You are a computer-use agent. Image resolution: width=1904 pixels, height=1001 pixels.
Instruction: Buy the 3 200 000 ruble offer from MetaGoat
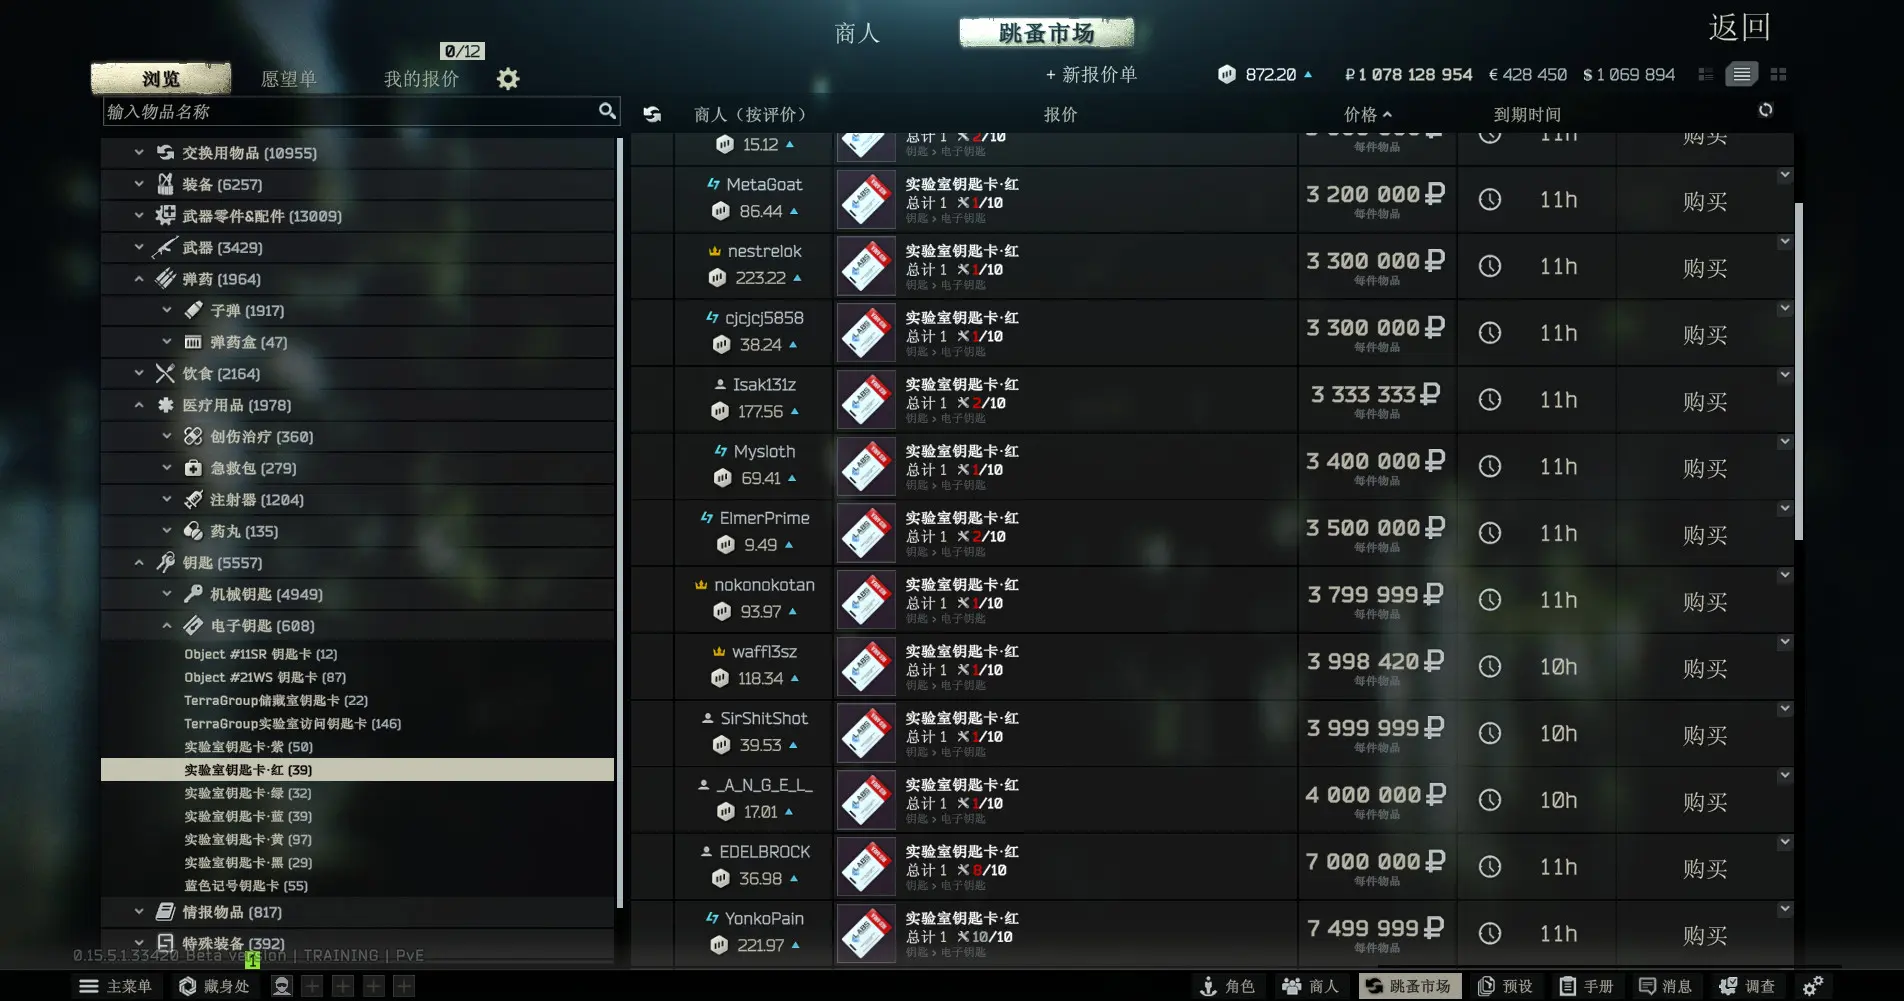pos(1704,201)
